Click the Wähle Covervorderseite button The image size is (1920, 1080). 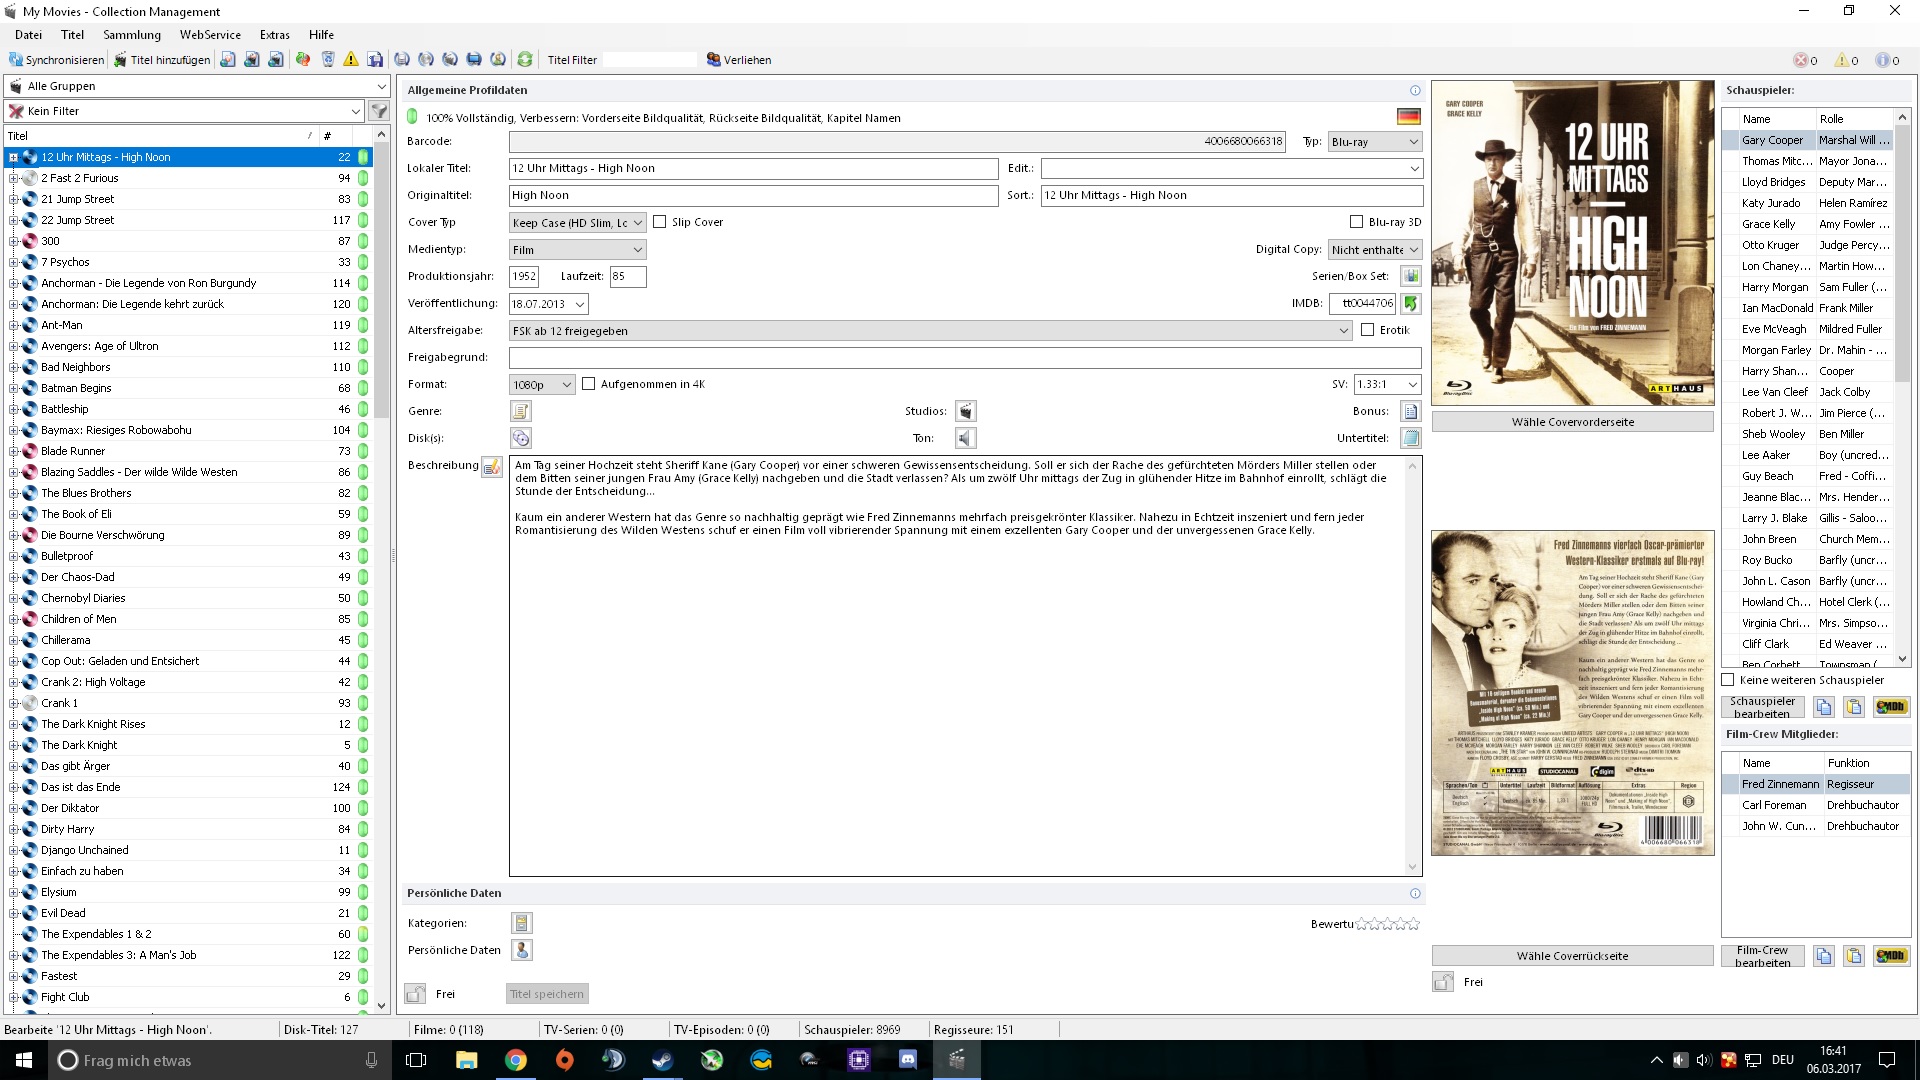[1572, 422]
